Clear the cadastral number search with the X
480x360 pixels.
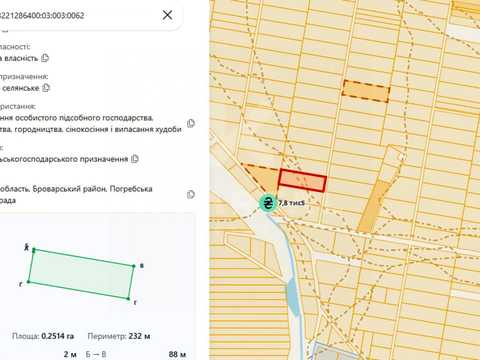(x=167, y=15)
